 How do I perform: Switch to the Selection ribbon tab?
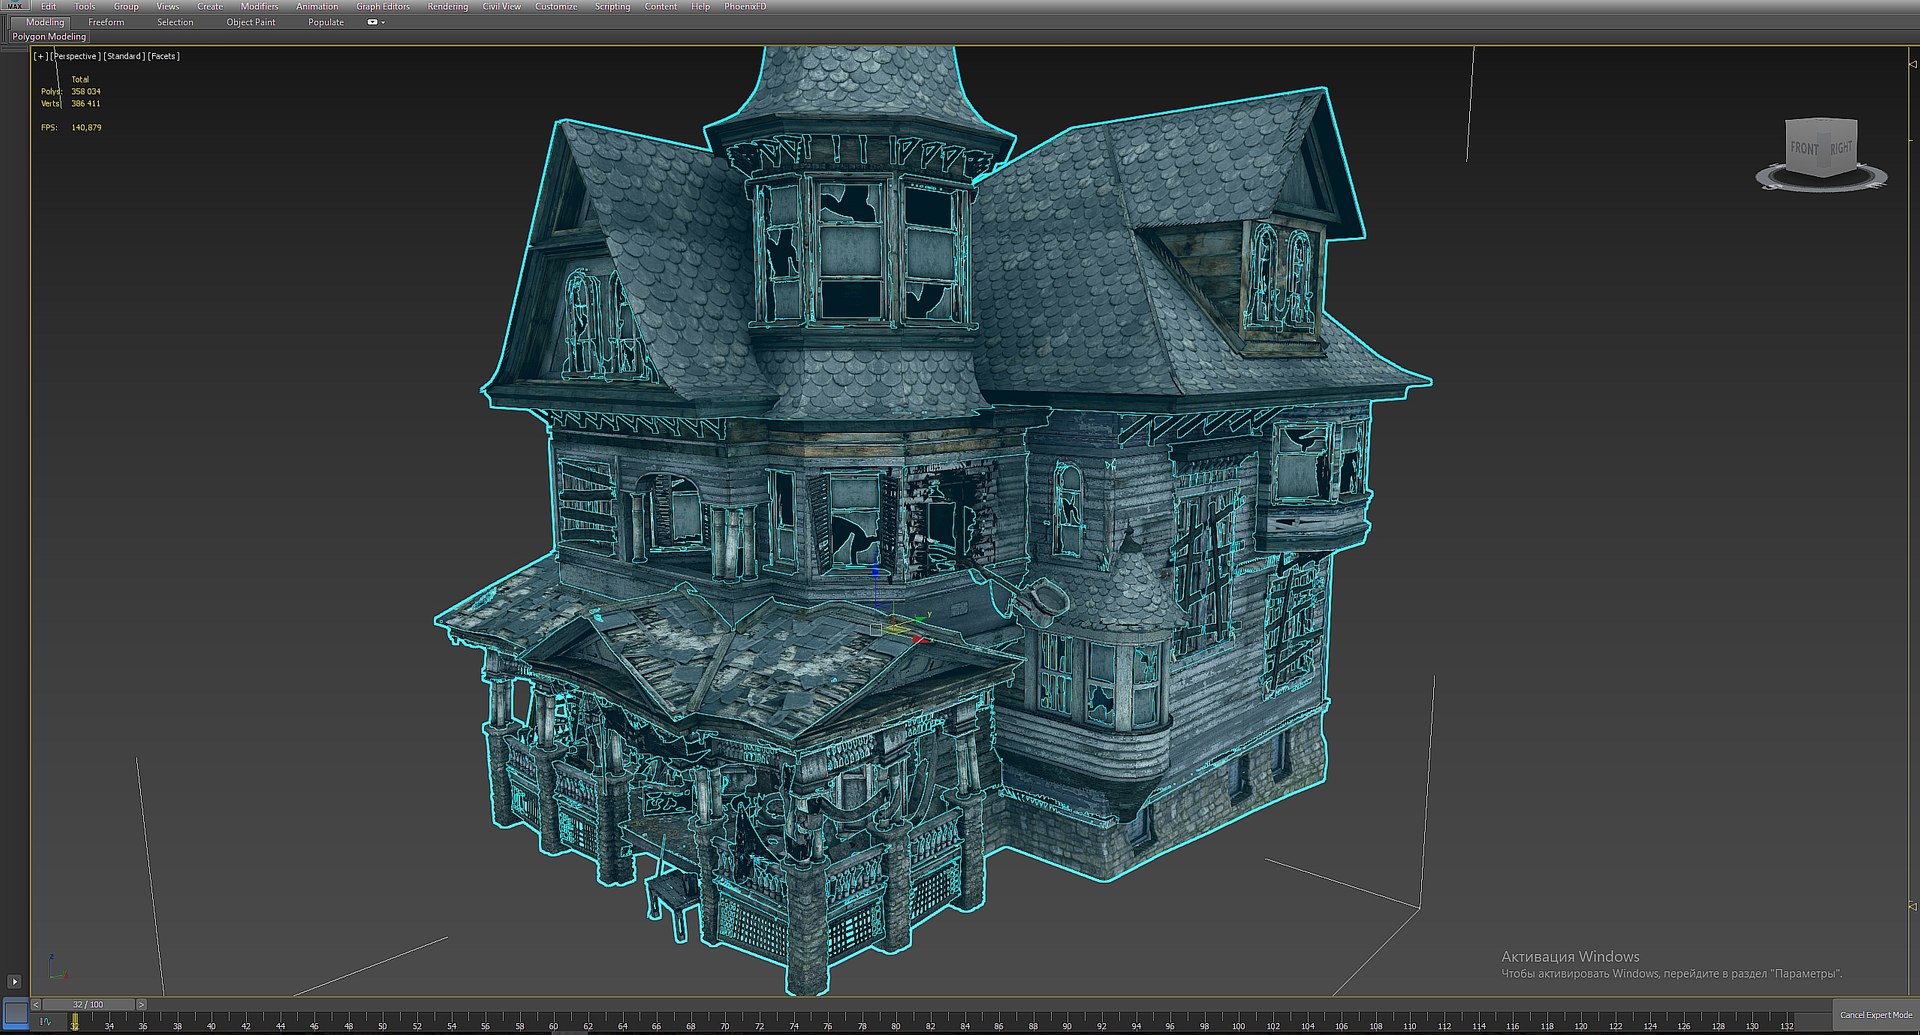coord(175,22)
